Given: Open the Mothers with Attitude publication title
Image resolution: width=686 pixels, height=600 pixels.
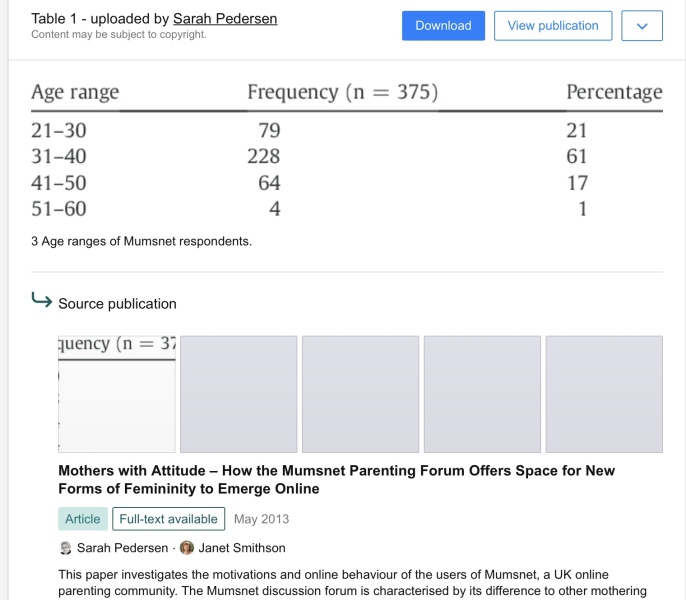Looking at the screenshot, I should [x=336, y=479].
